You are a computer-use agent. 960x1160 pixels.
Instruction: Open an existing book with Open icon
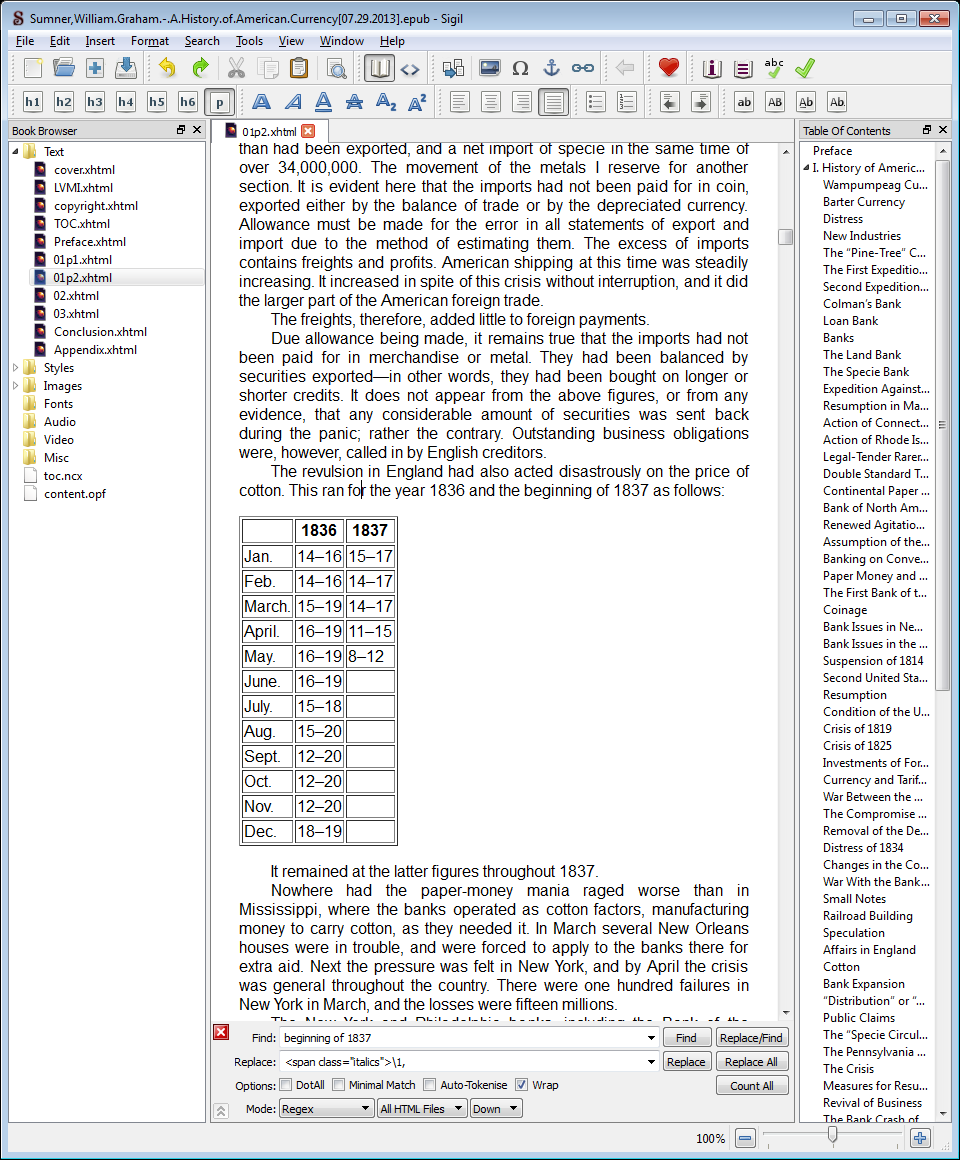tap(64, 69)
